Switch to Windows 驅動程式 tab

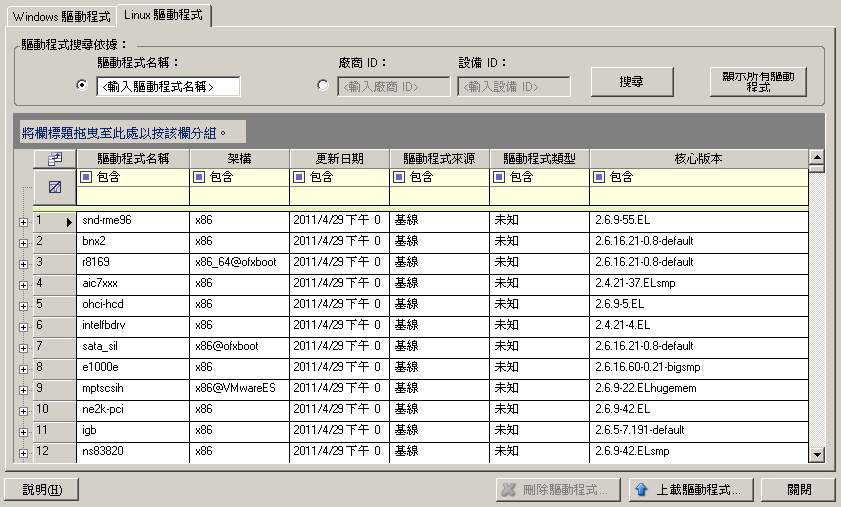pyautogui.click(x=61, y=17)
